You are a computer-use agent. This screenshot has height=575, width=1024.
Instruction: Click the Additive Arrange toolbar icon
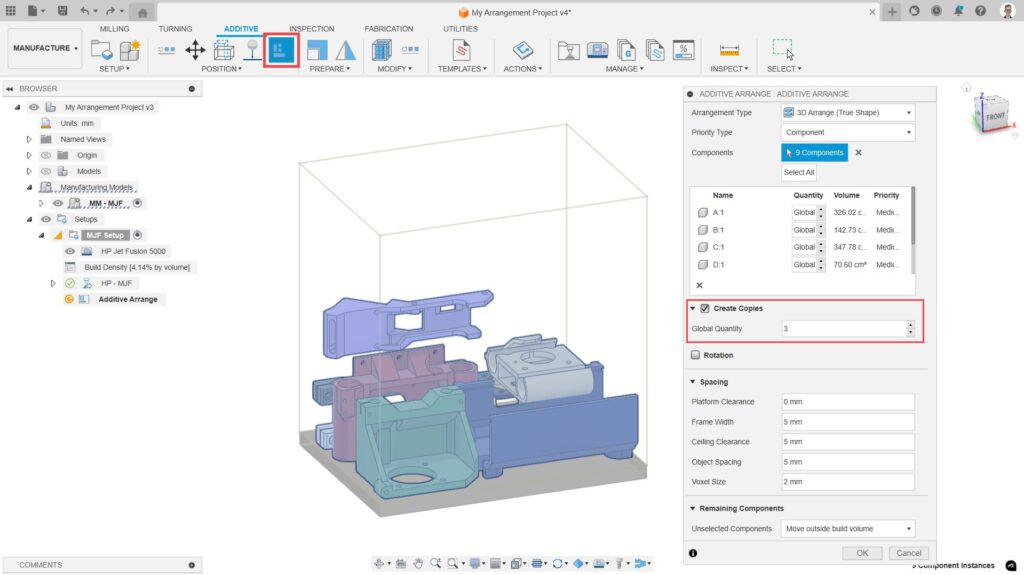[280, 49]
